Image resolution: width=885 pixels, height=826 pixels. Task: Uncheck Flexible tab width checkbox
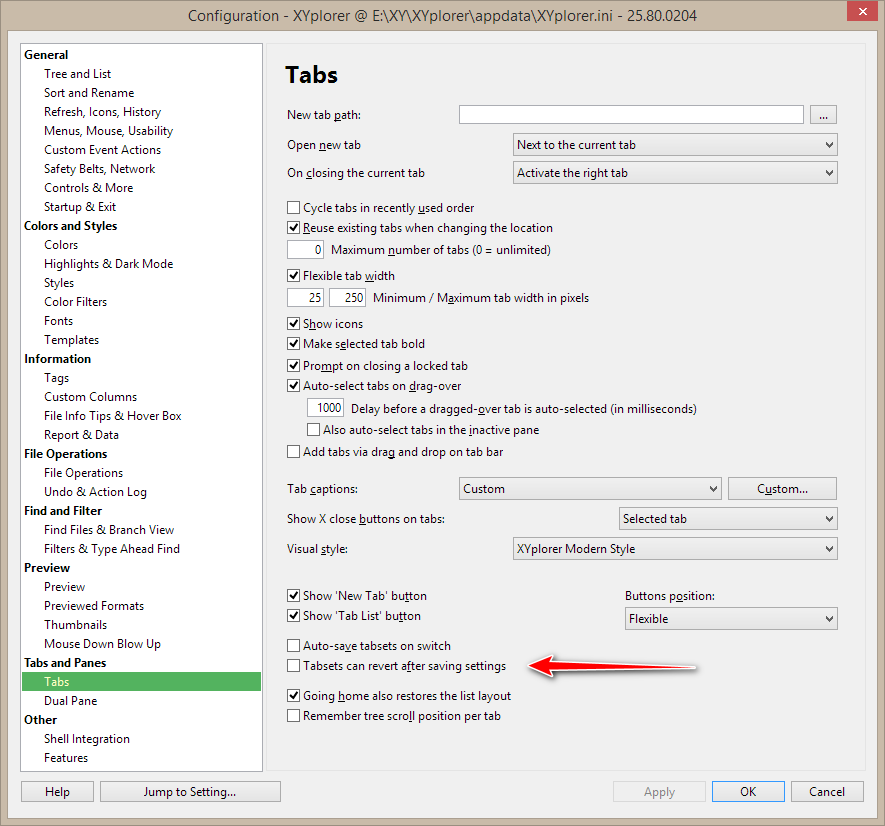[294, 276]
